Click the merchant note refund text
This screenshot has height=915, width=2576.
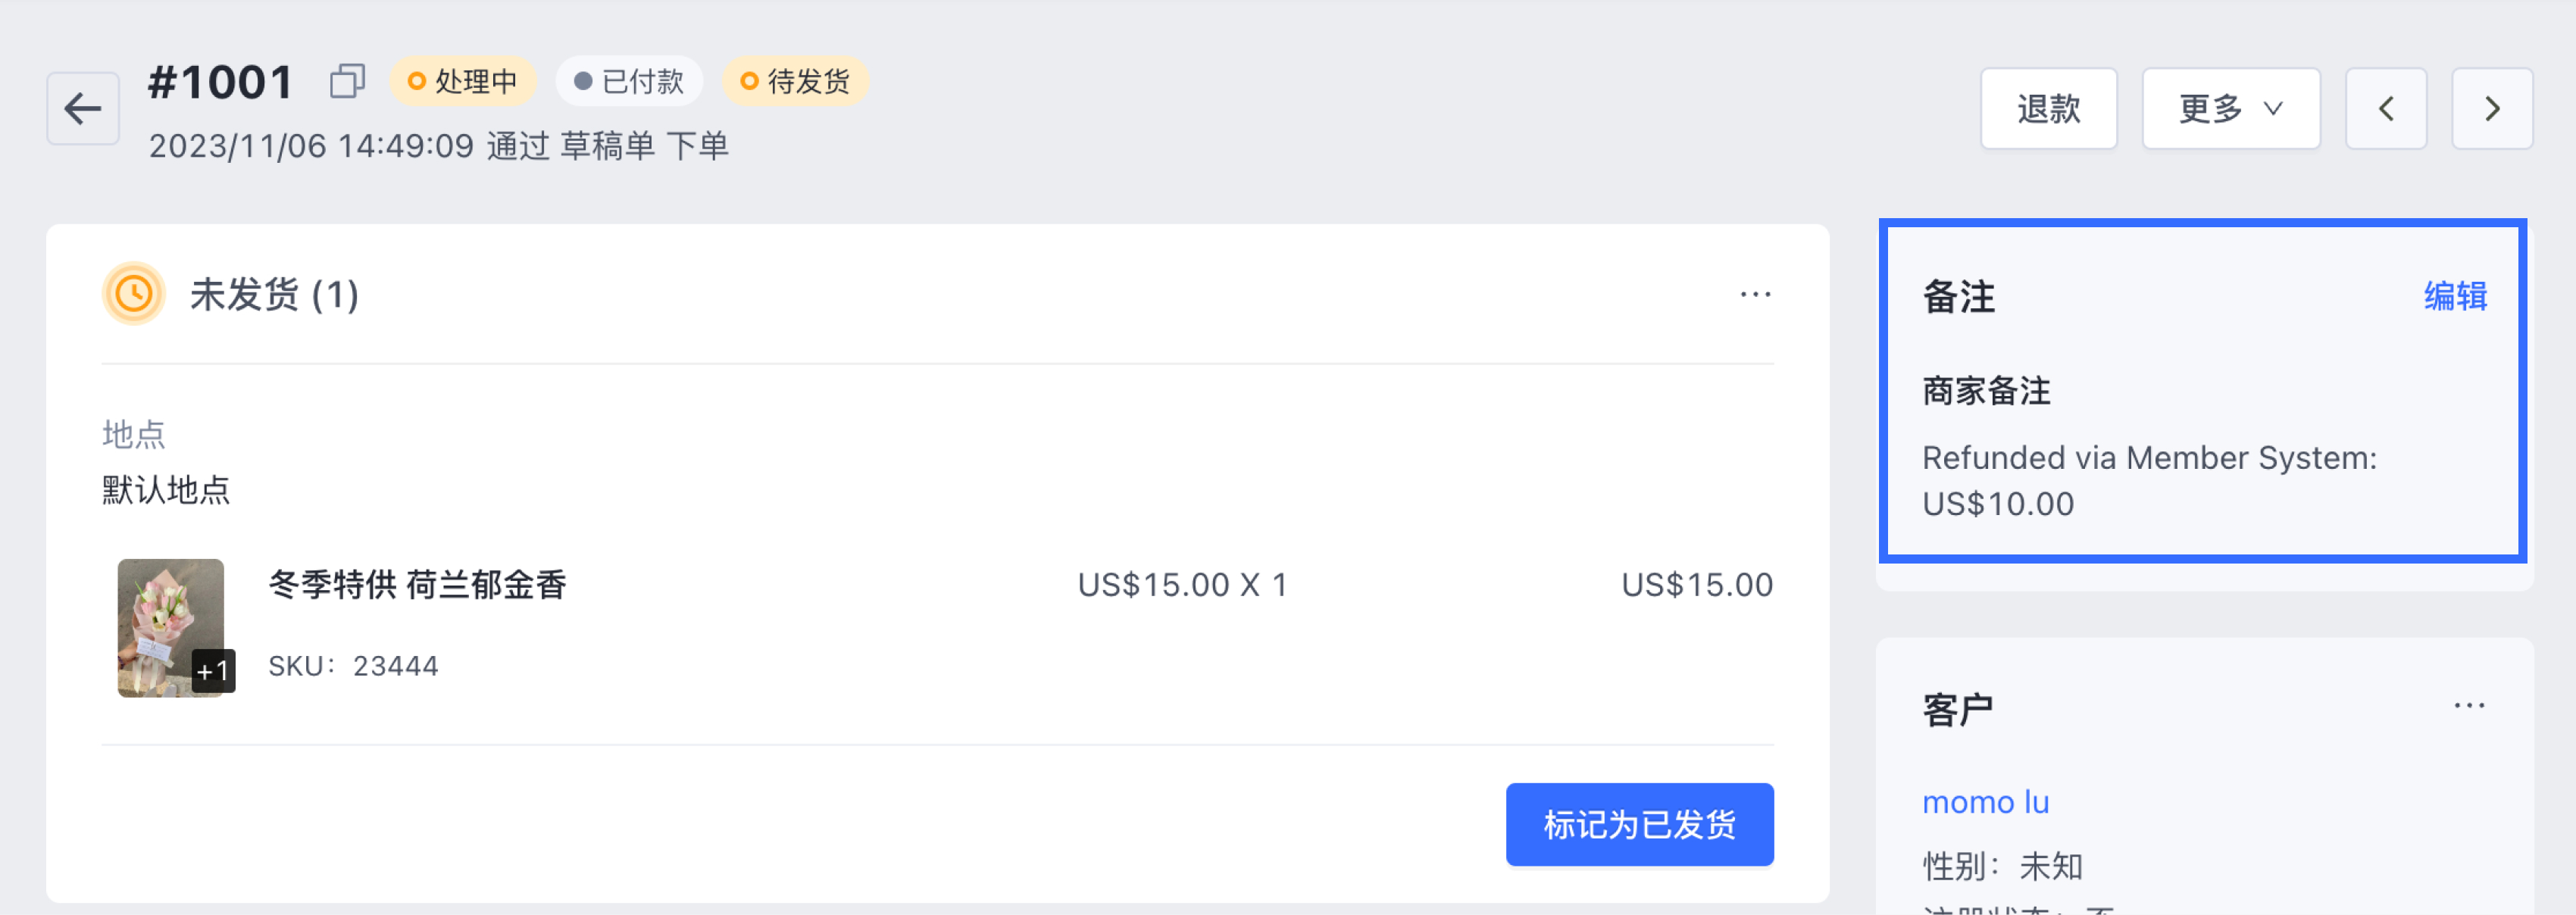click(x=2149, y=481)
